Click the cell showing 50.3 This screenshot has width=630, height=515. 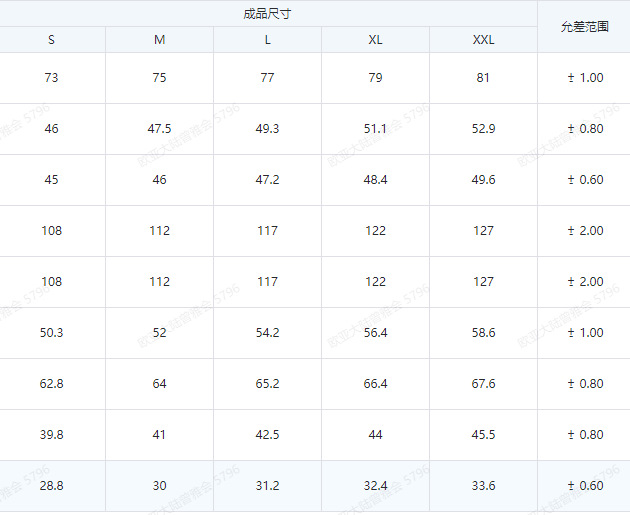tap(52, 333)
